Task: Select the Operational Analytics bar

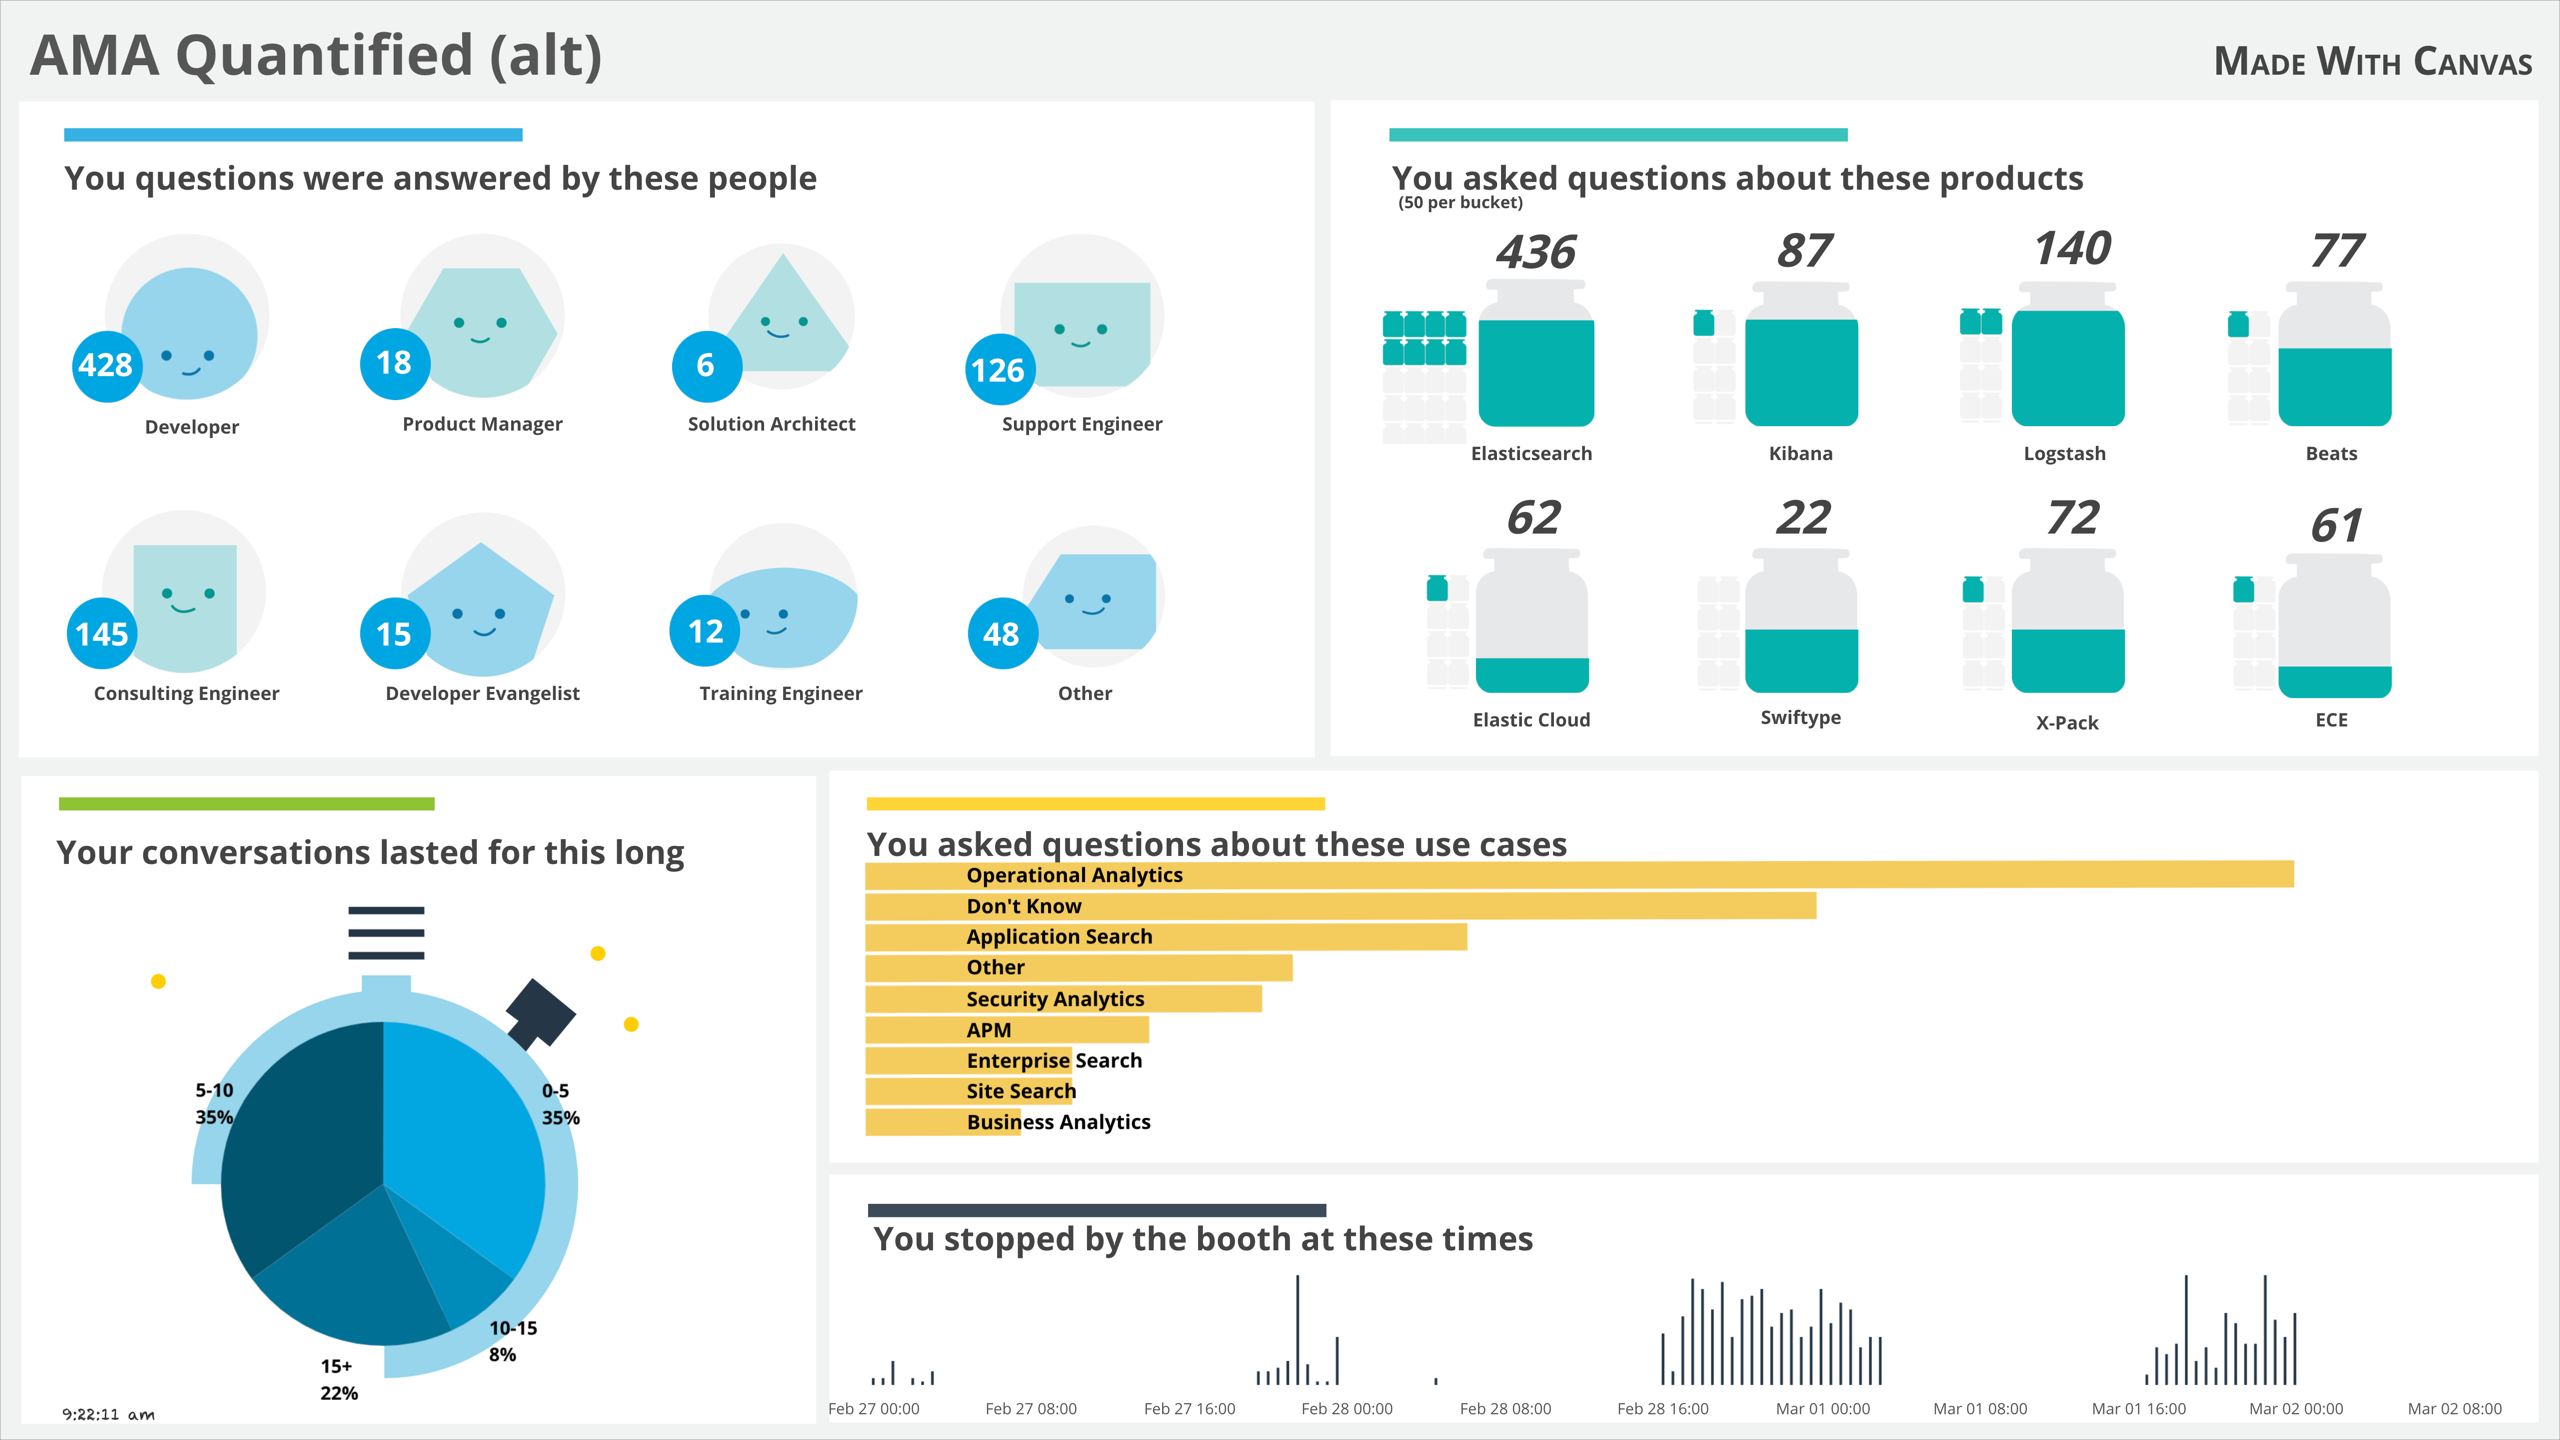Action: pos(1578,875)
